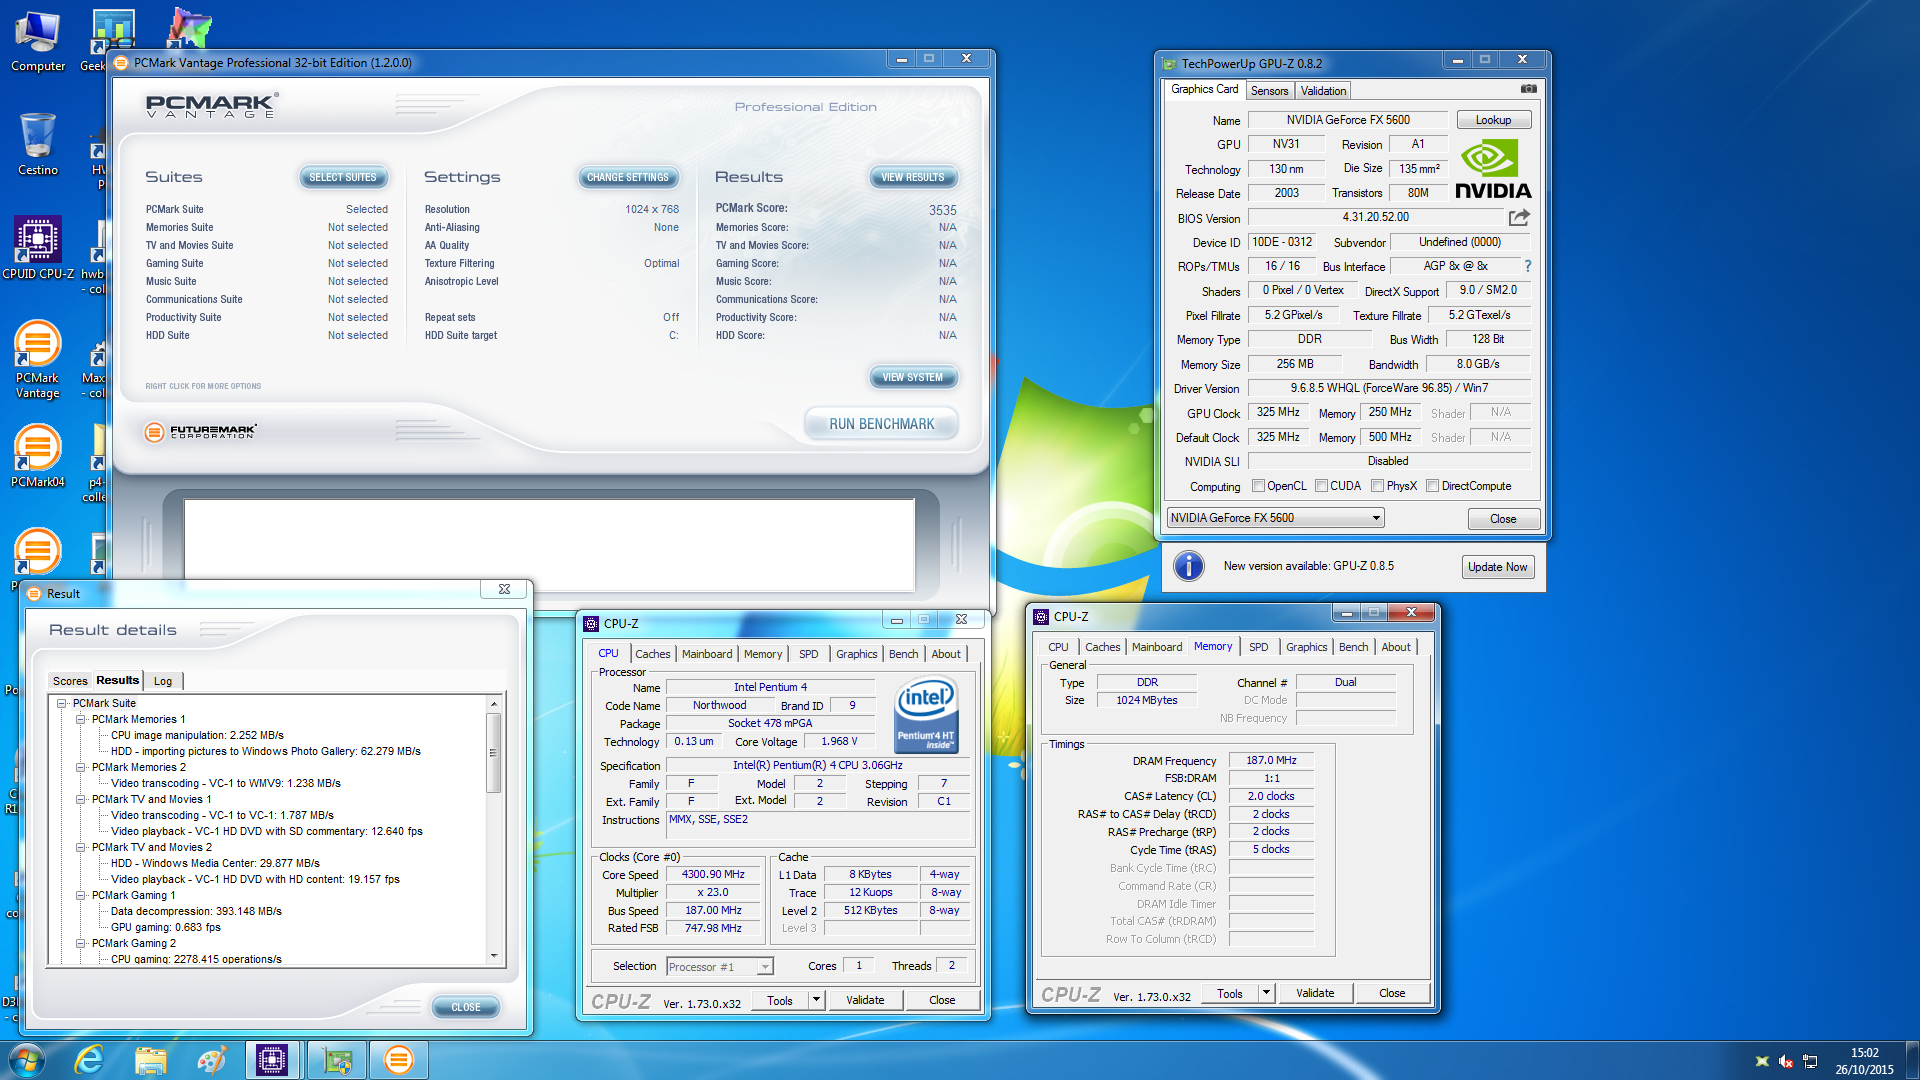
Task: Click the muted volume tray icon
Action: [1786, 1061]
